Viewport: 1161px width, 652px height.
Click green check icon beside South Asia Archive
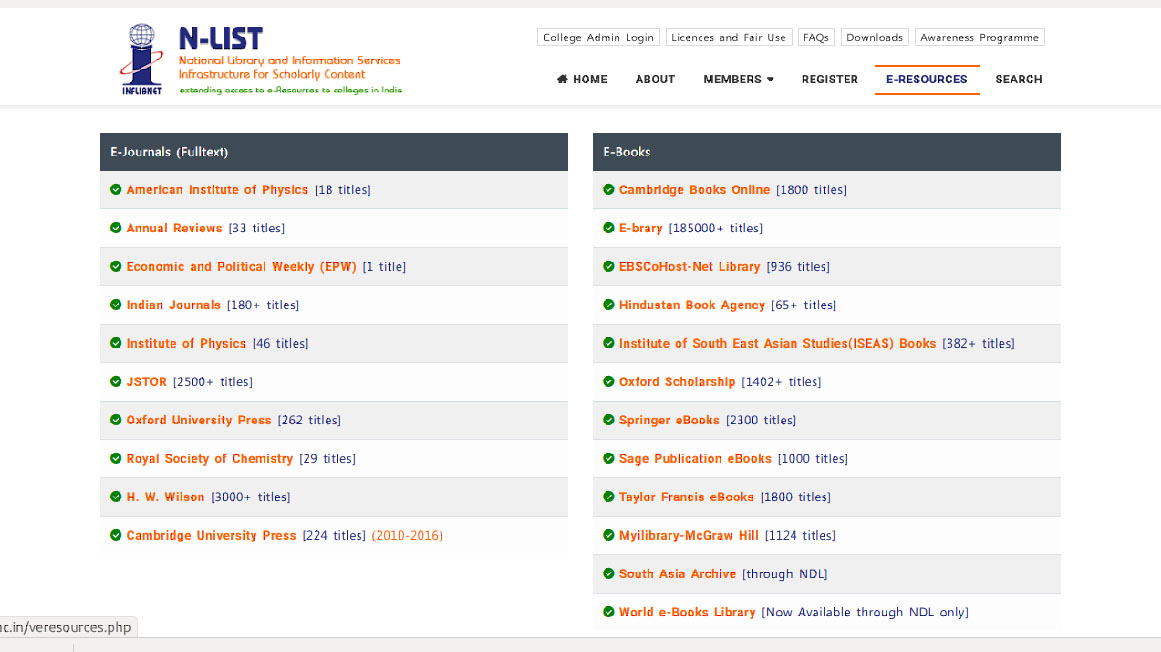pos(609,574)
